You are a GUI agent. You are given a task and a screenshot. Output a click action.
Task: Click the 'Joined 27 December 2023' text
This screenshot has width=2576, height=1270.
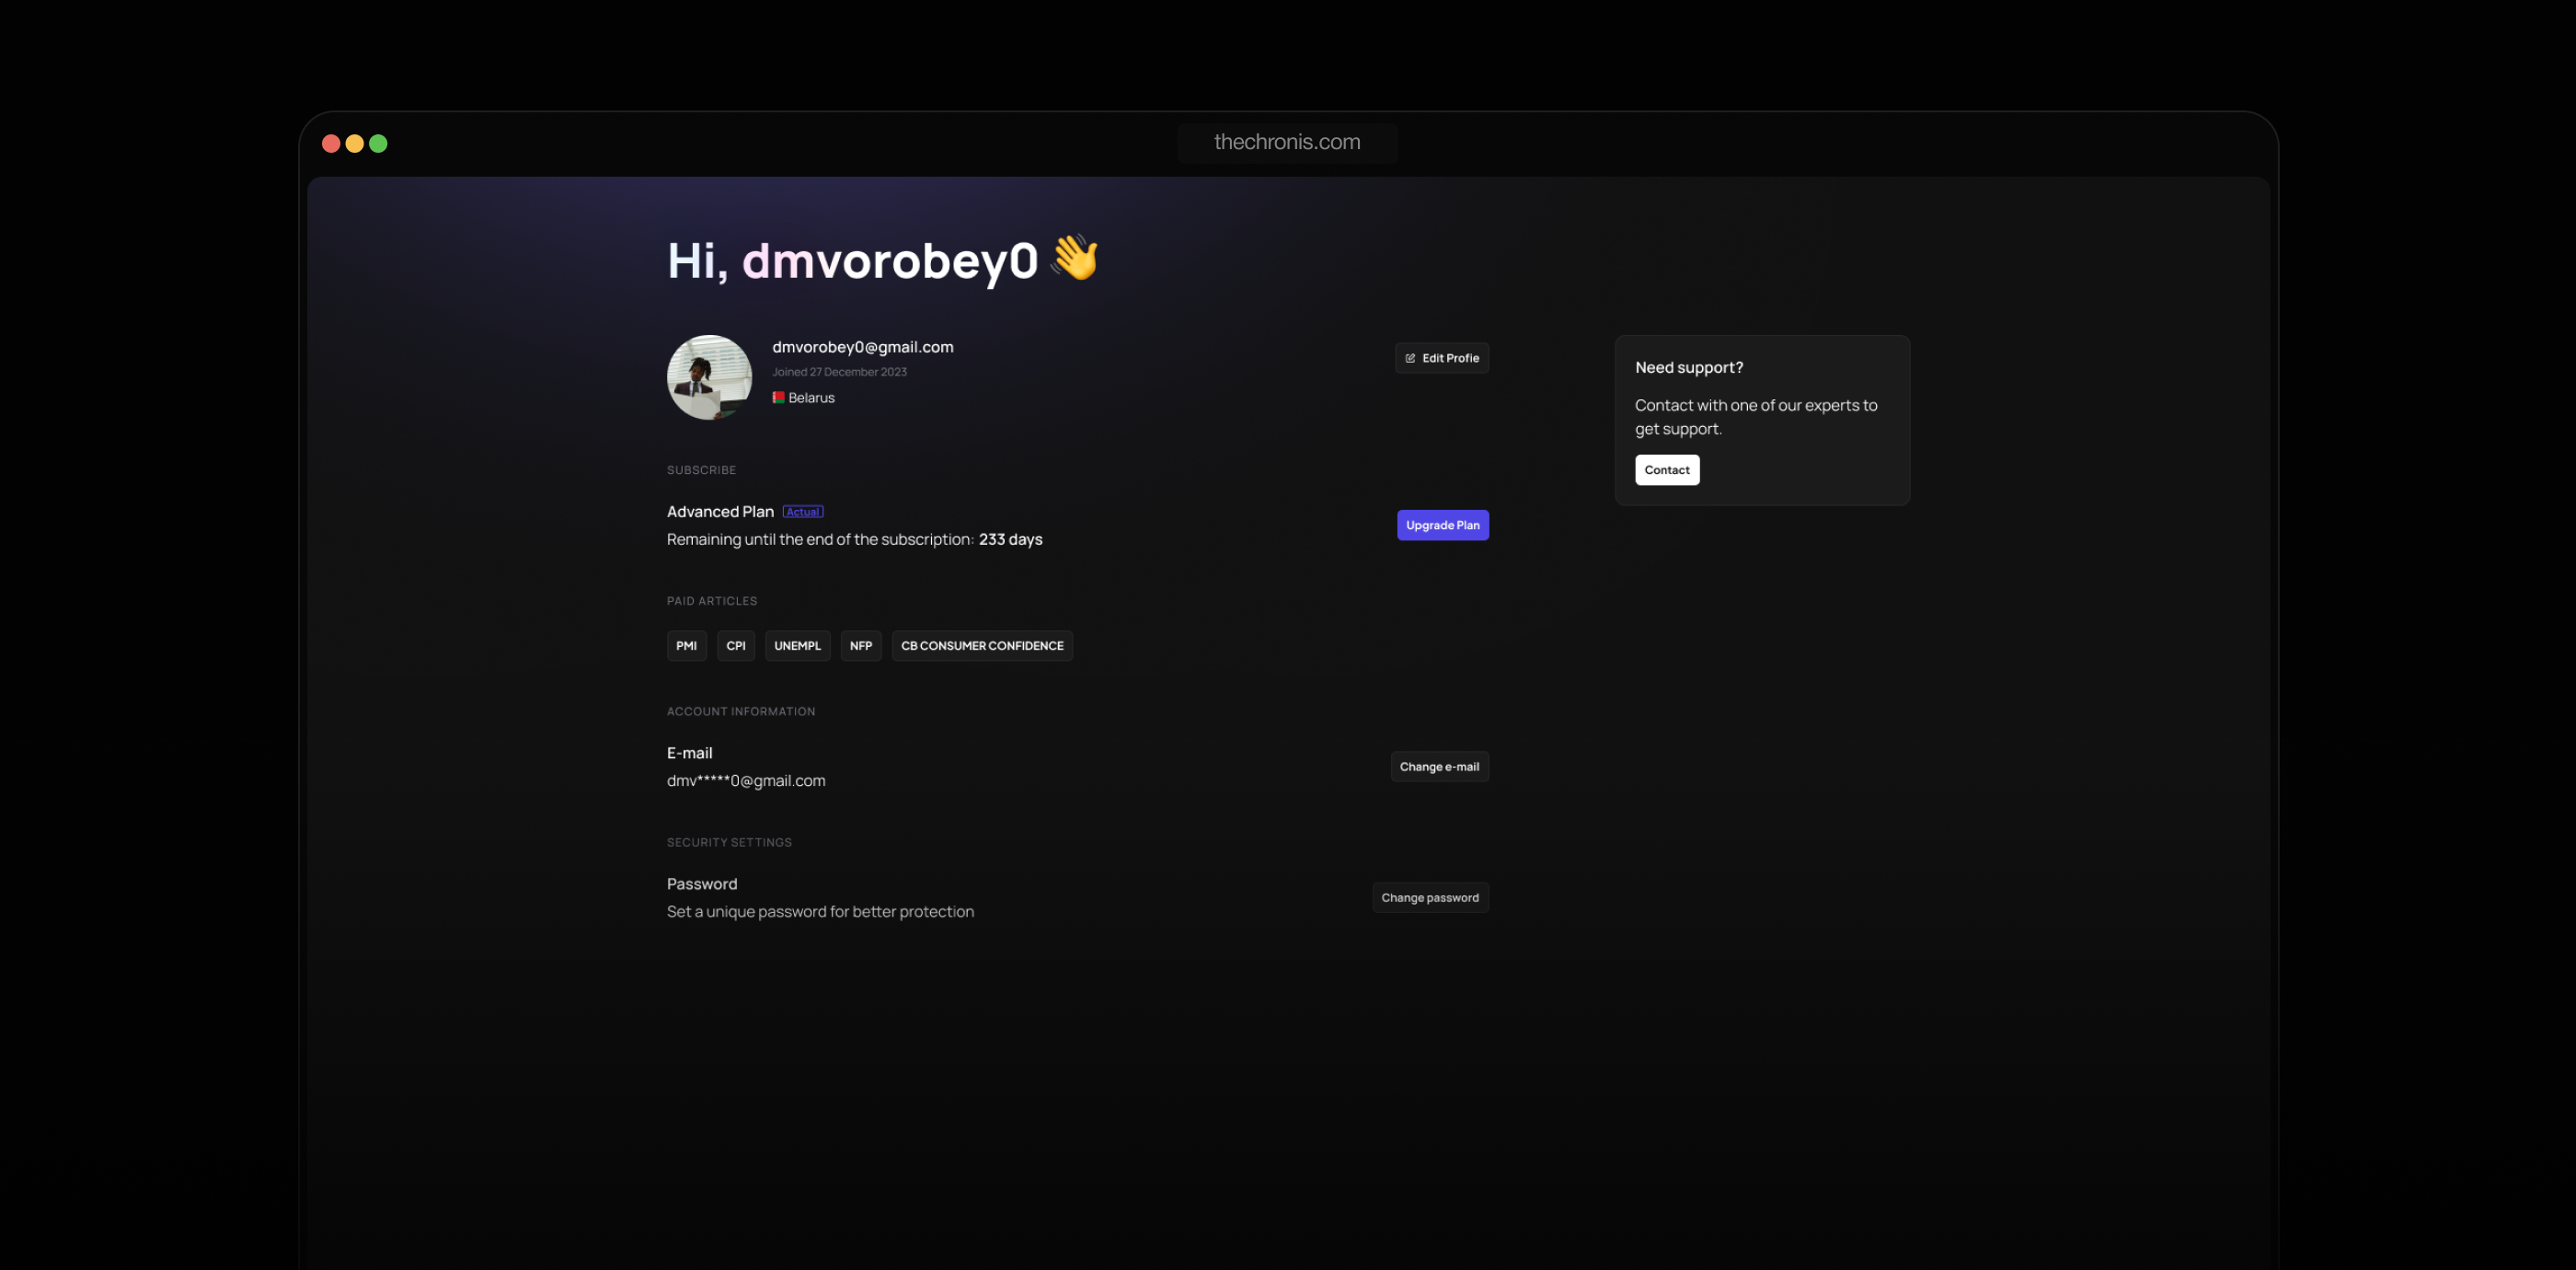[839, 372]
